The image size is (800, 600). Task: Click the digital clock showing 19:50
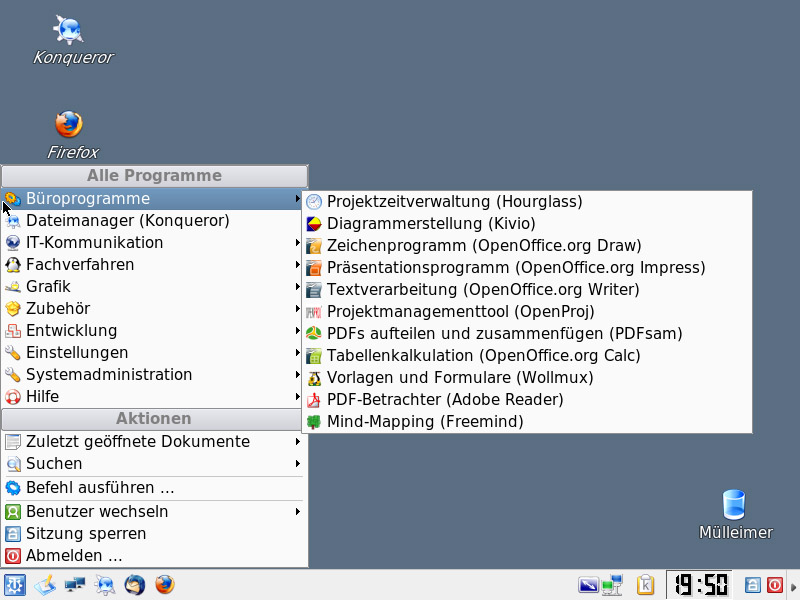(701, 585)
